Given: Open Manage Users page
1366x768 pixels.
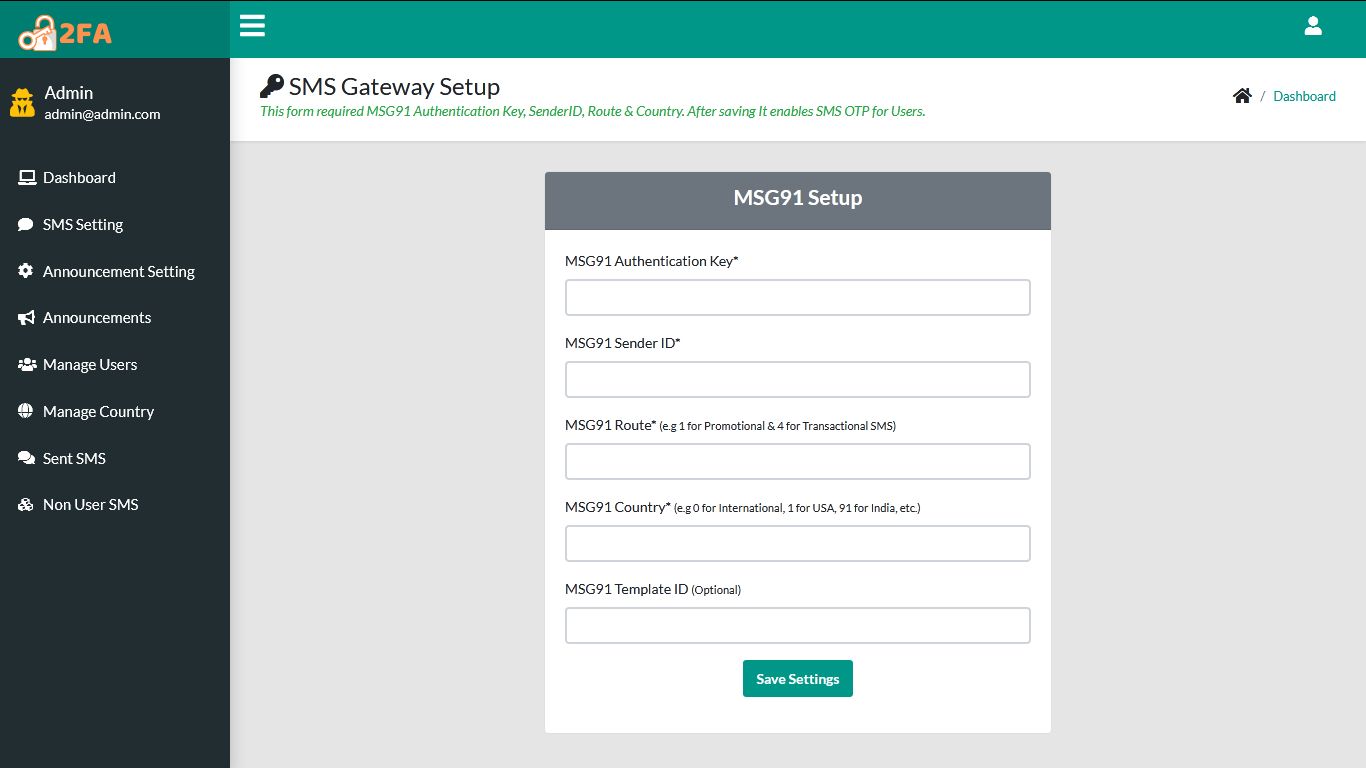Looking at the screenshot, I should tap(90, 365).
